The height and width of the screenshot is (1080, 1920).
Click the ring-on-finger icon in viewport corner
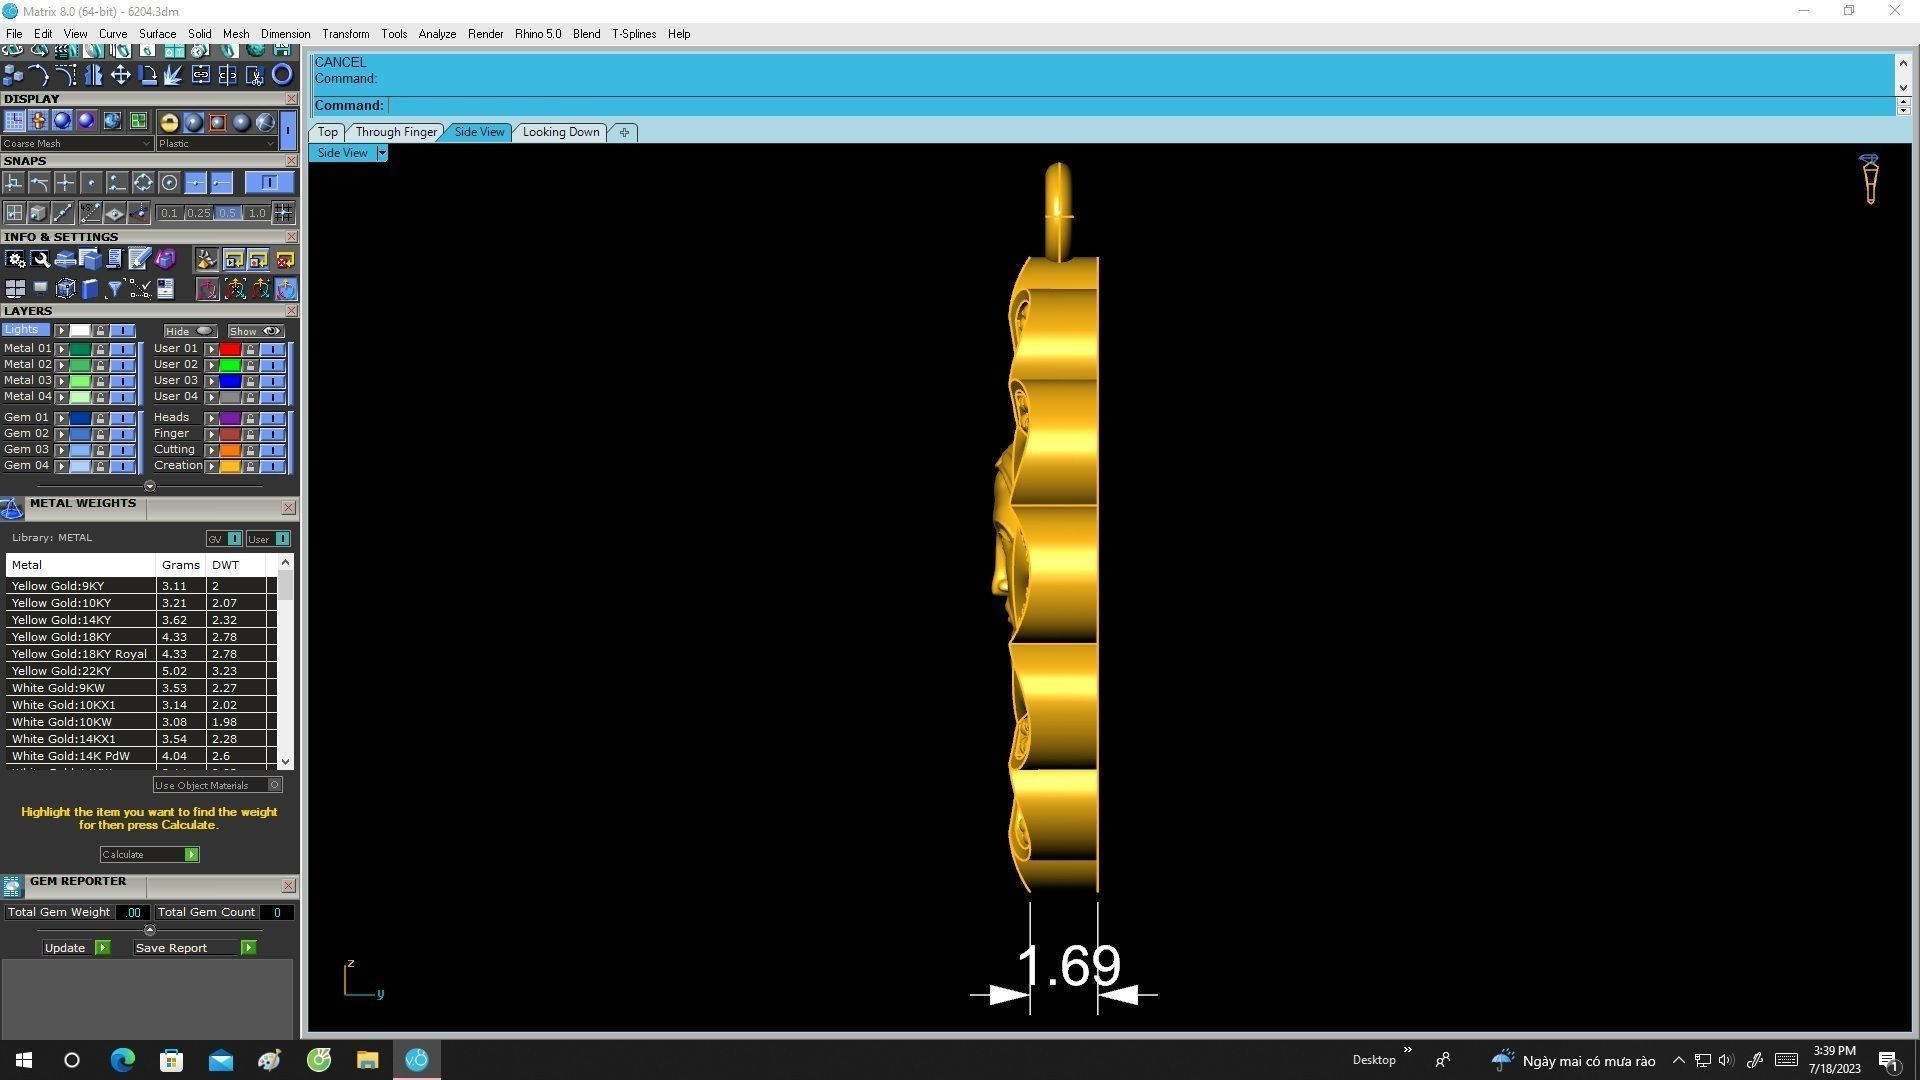tap(1870, 180)
